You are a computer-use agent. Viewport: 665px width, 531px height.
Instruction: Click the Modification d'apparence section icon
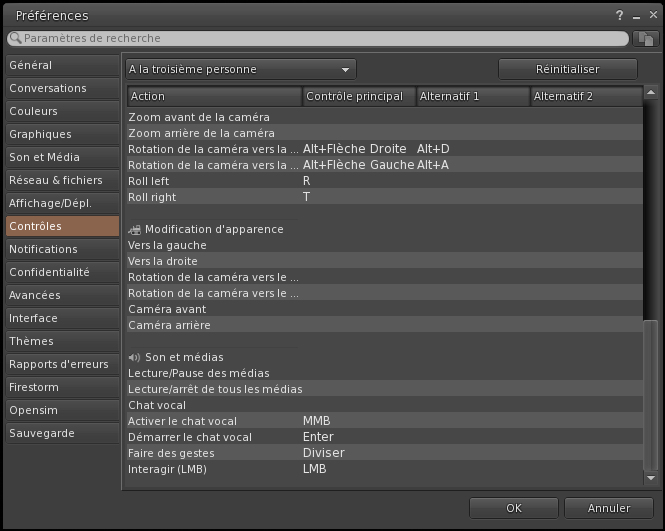[x=135, y=230]
